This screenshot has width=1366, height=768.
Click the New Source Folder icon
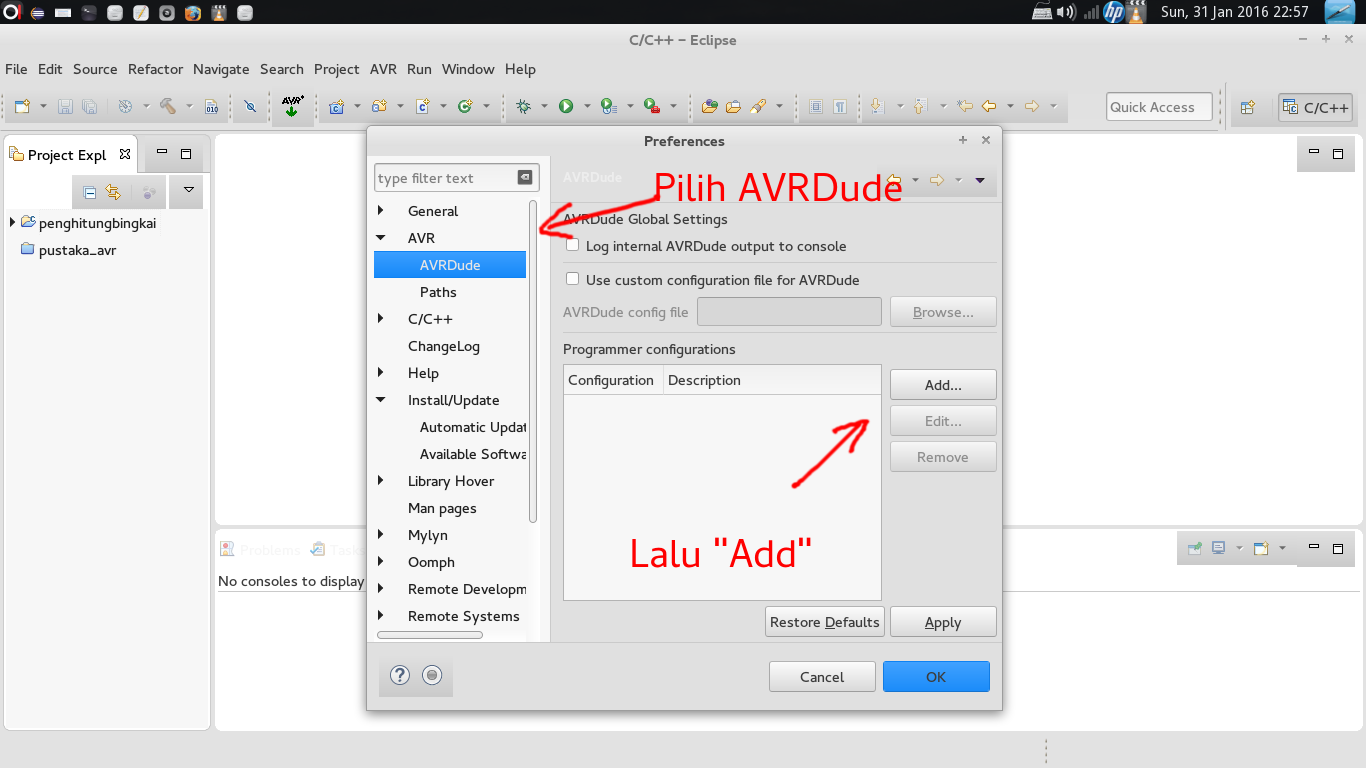(x=380, y=106)
